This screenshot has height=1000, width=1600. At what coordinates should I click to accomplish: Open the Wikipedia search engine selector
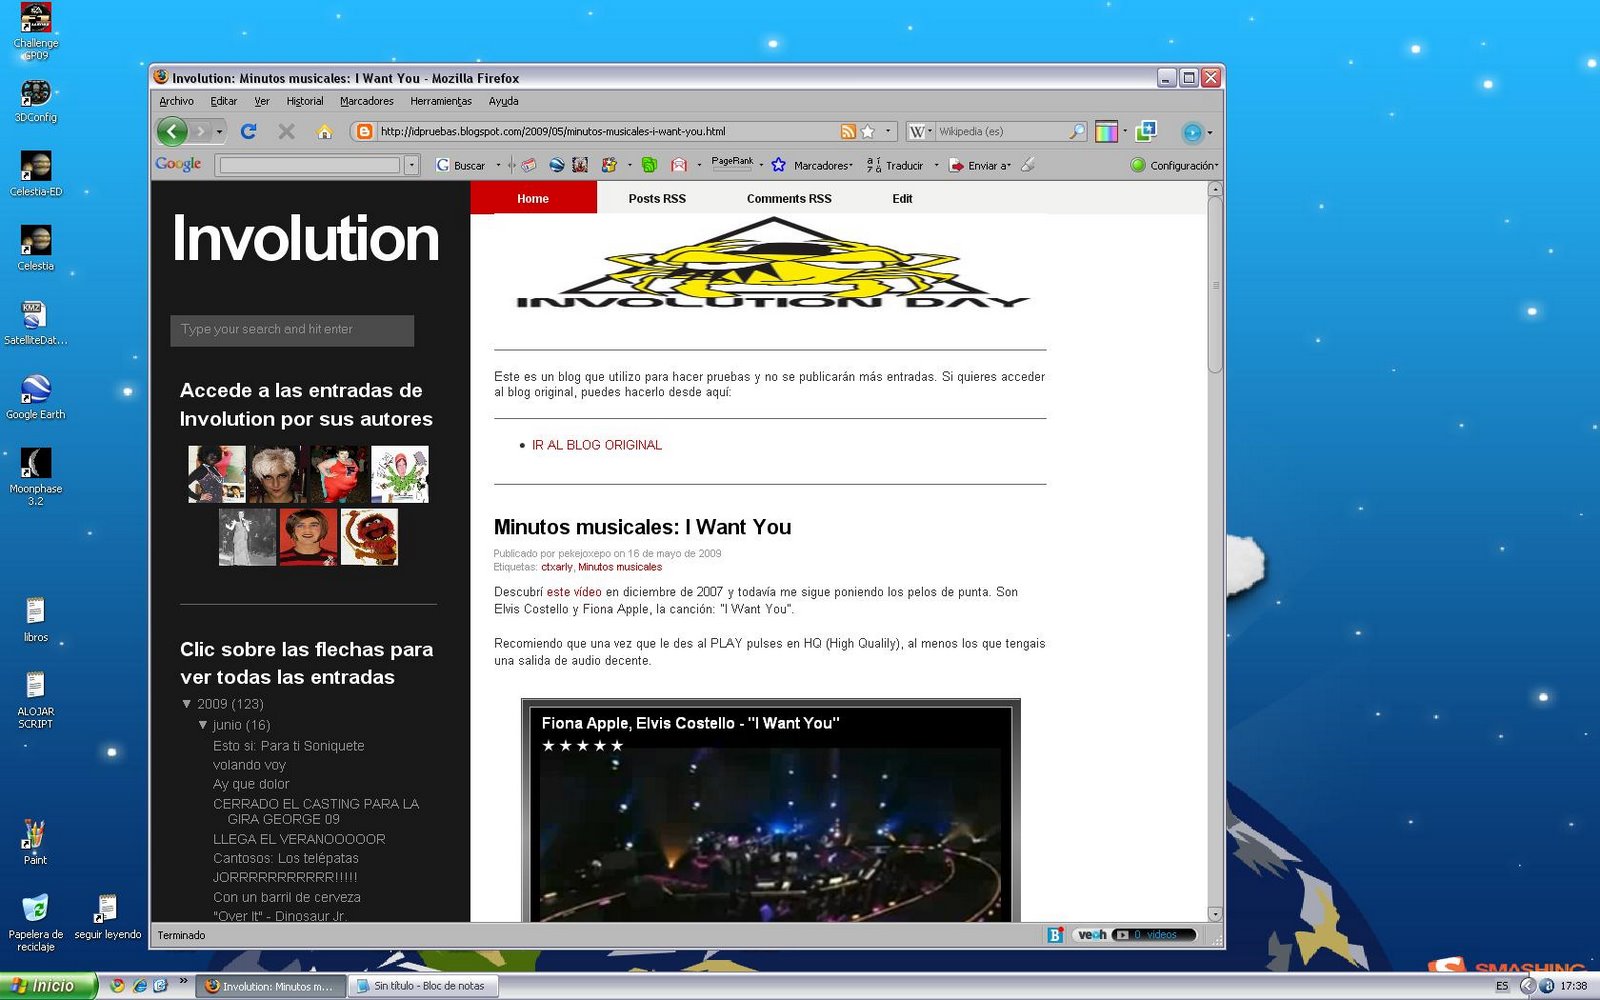pyautogui.click(x=920, y=131)
